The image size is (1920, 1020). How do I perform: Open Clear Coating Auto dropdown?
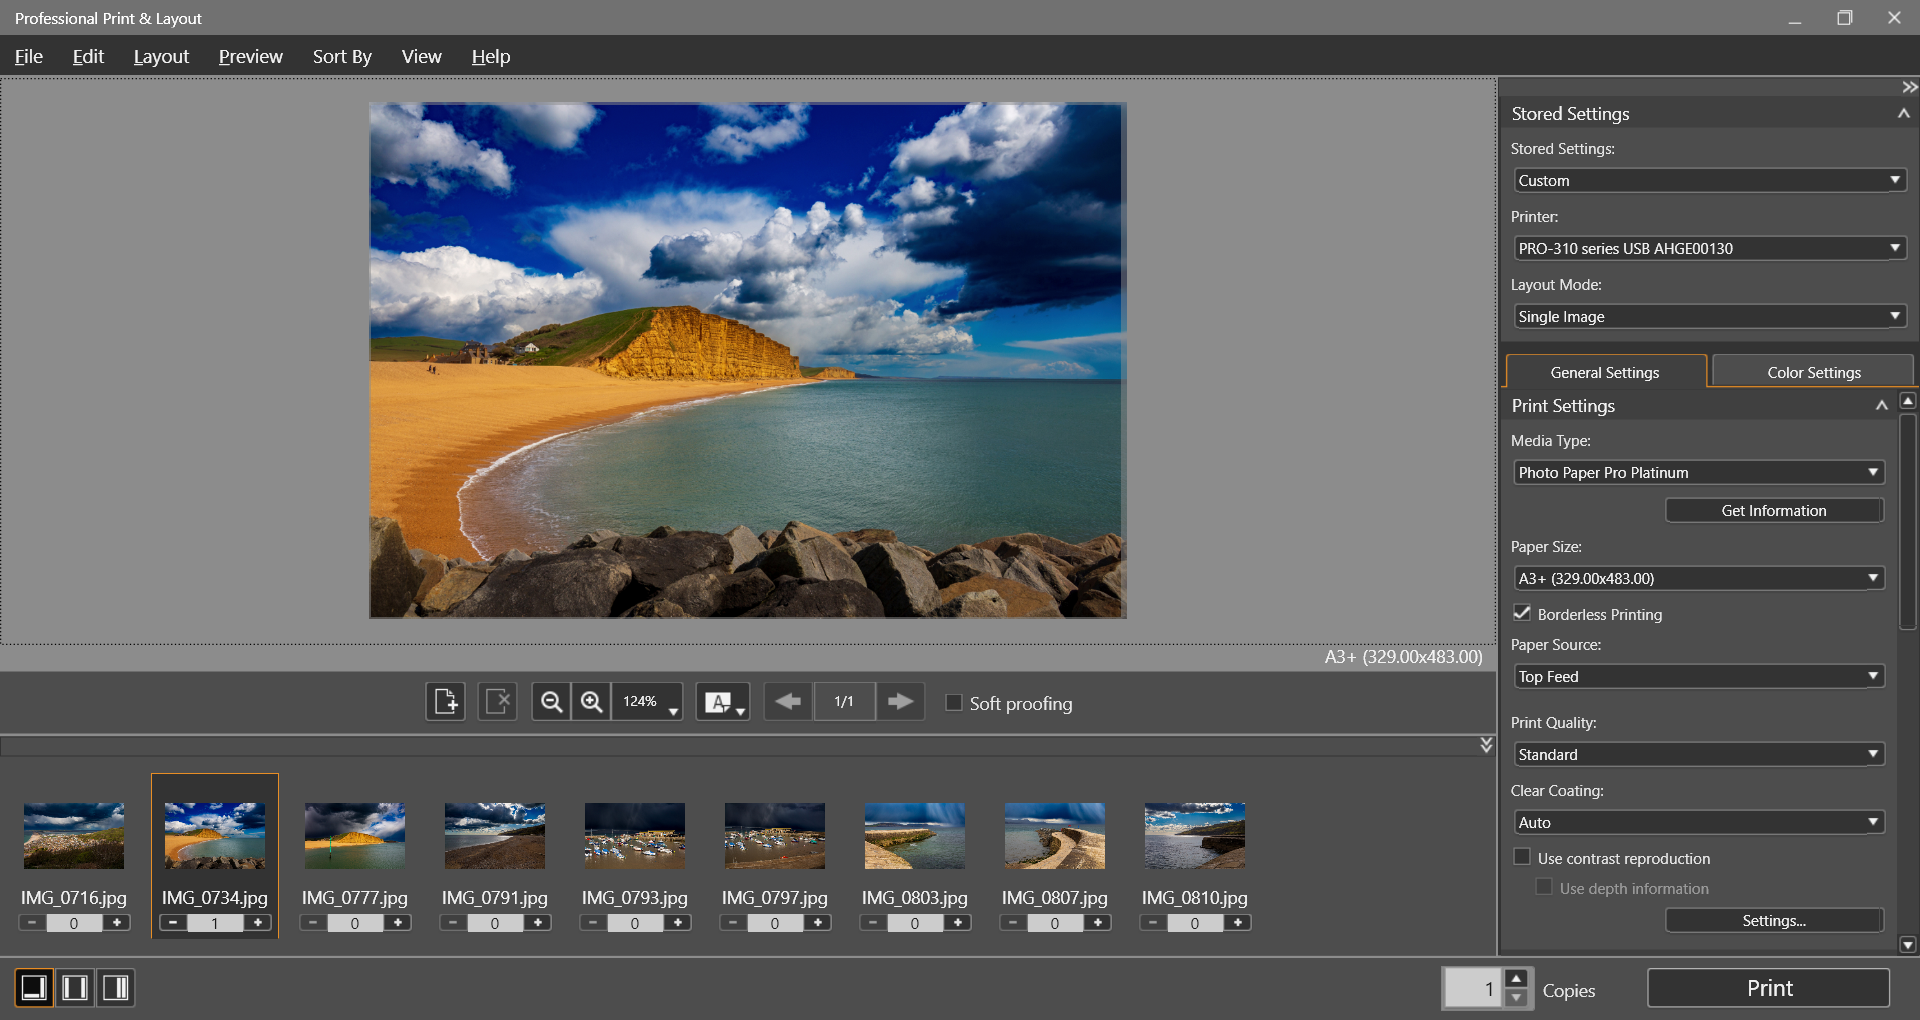(x=1699, y=822)
